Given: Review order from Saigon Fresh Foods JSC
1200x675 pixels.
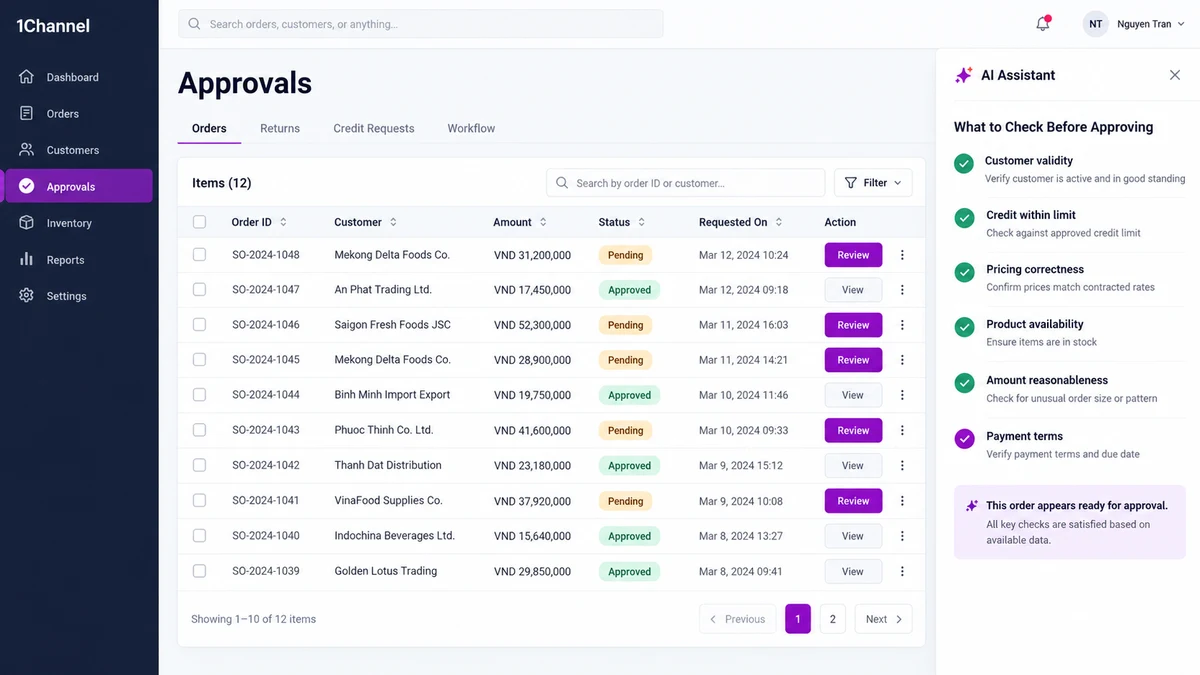Looking at the screenshot, I should pyautogui.click(x=853, y=325).
